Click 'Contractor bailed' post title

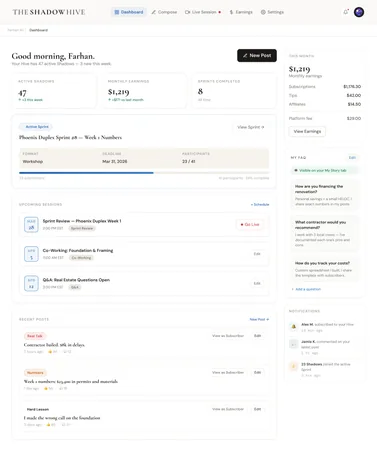pyautogui.click(x=54, y=345)
